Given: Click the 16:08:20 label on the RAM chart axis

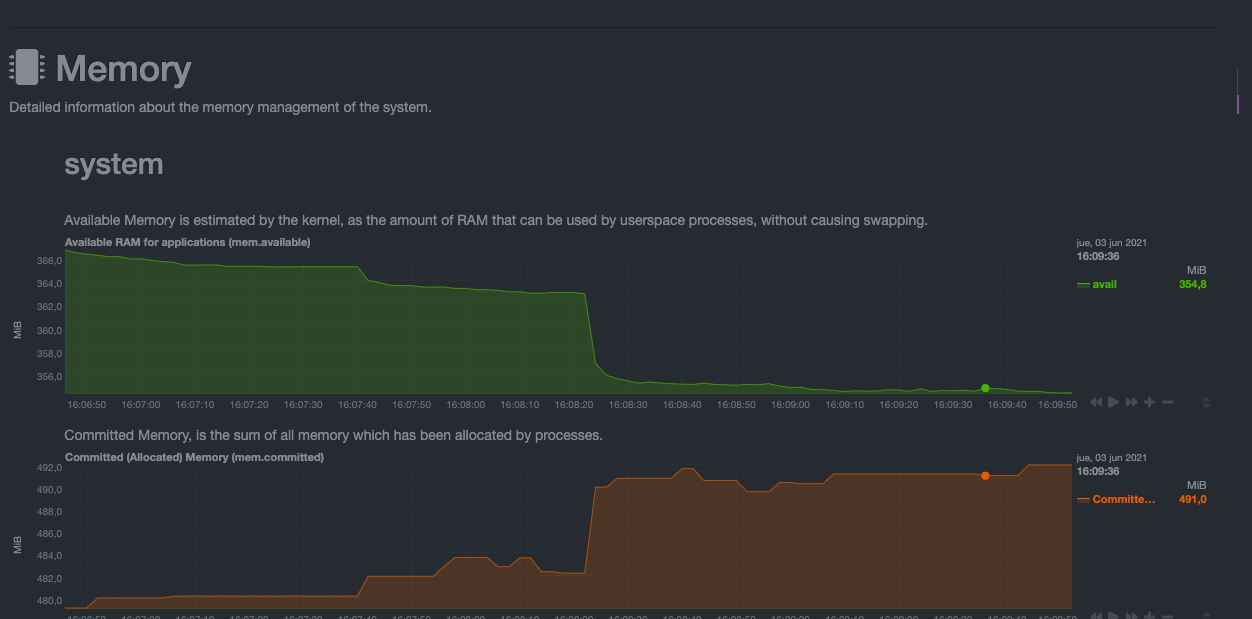Looking at the screenshot, I should (574, 405).
